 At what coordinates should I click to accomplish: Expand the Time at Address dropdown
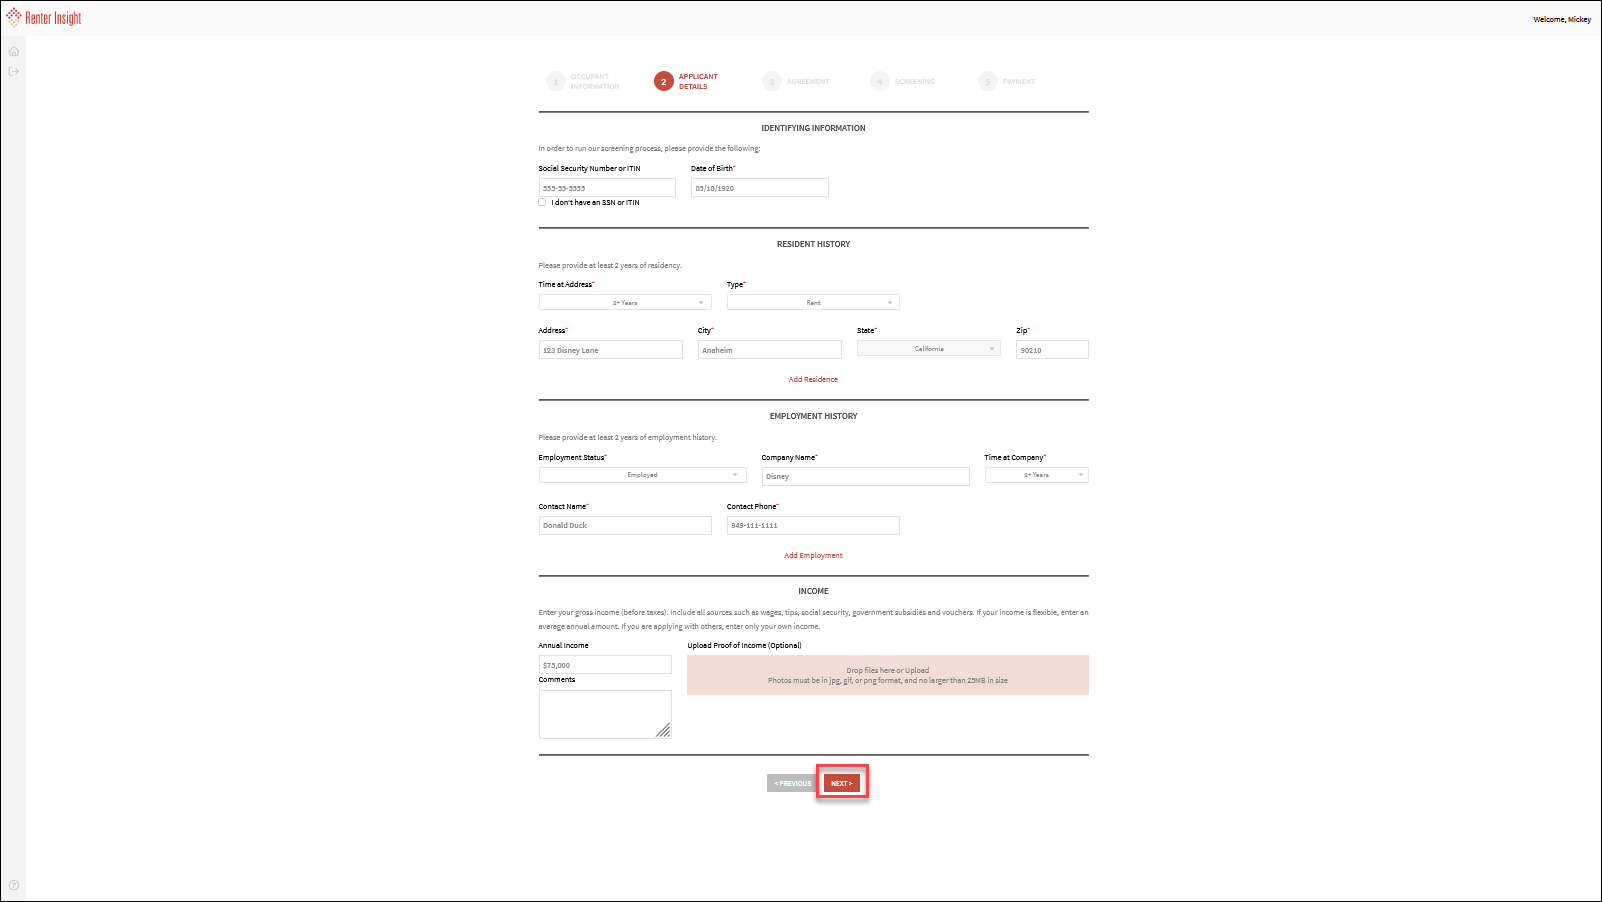pyautogui.click(x=625, y=302)
